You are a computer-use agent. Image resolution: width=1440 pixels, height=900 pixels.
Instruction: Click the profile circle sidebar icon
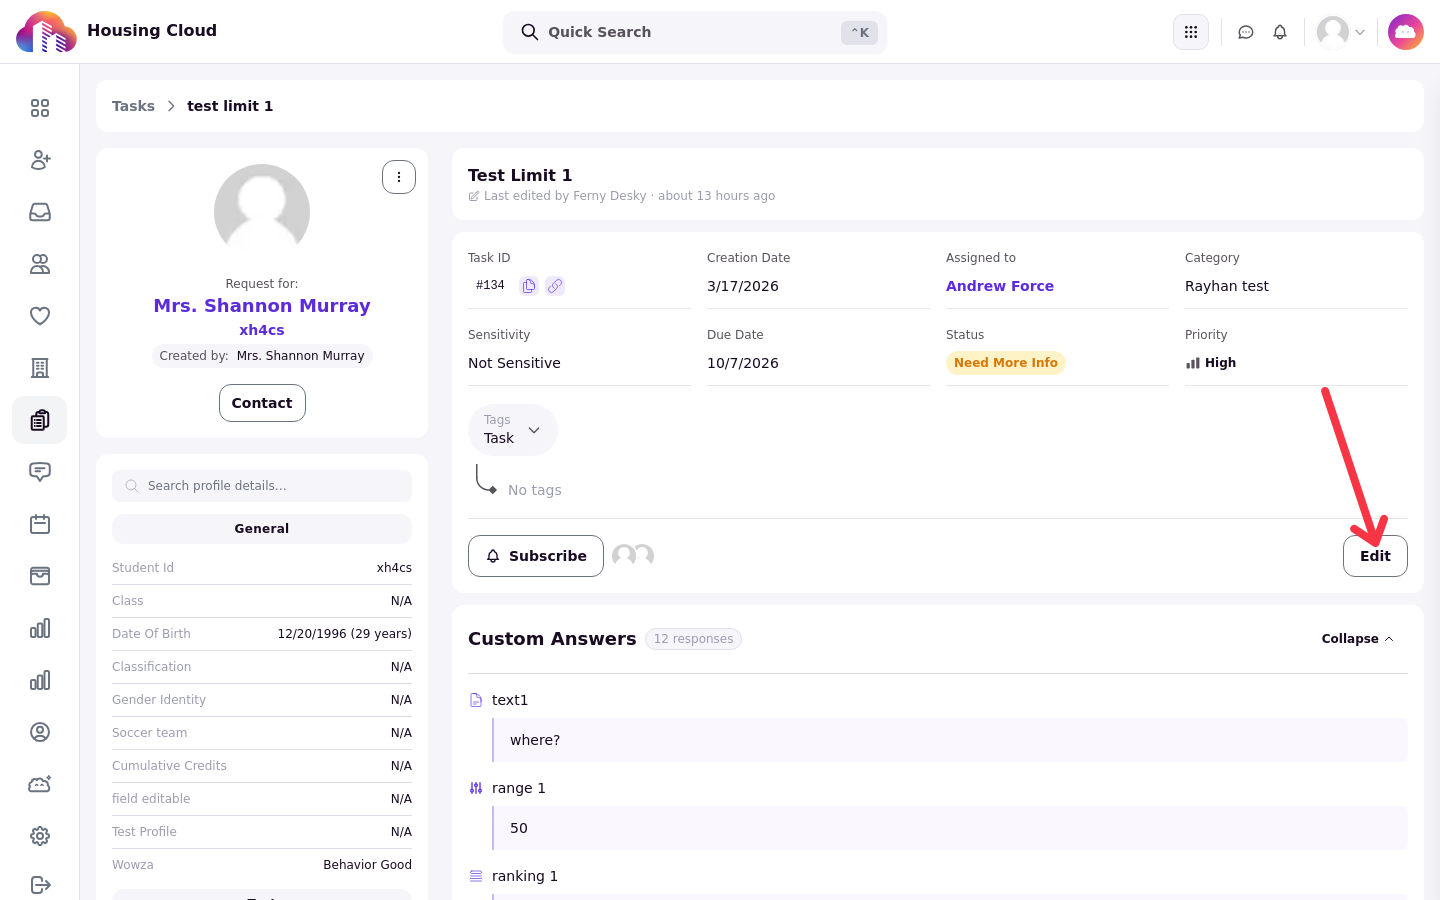click(x=40, y=732)
